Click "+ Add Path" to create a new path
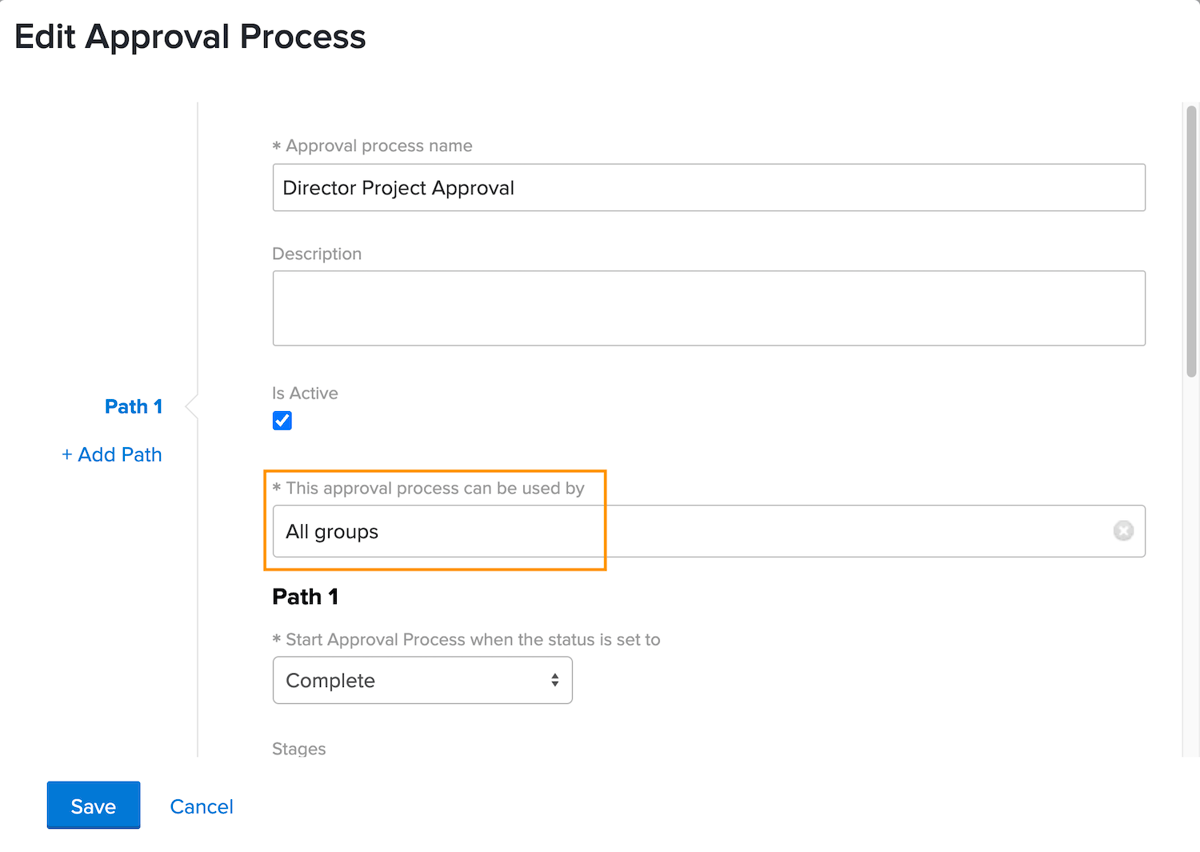The height and width of the screenshot is (852, 1200). [111, 454]
